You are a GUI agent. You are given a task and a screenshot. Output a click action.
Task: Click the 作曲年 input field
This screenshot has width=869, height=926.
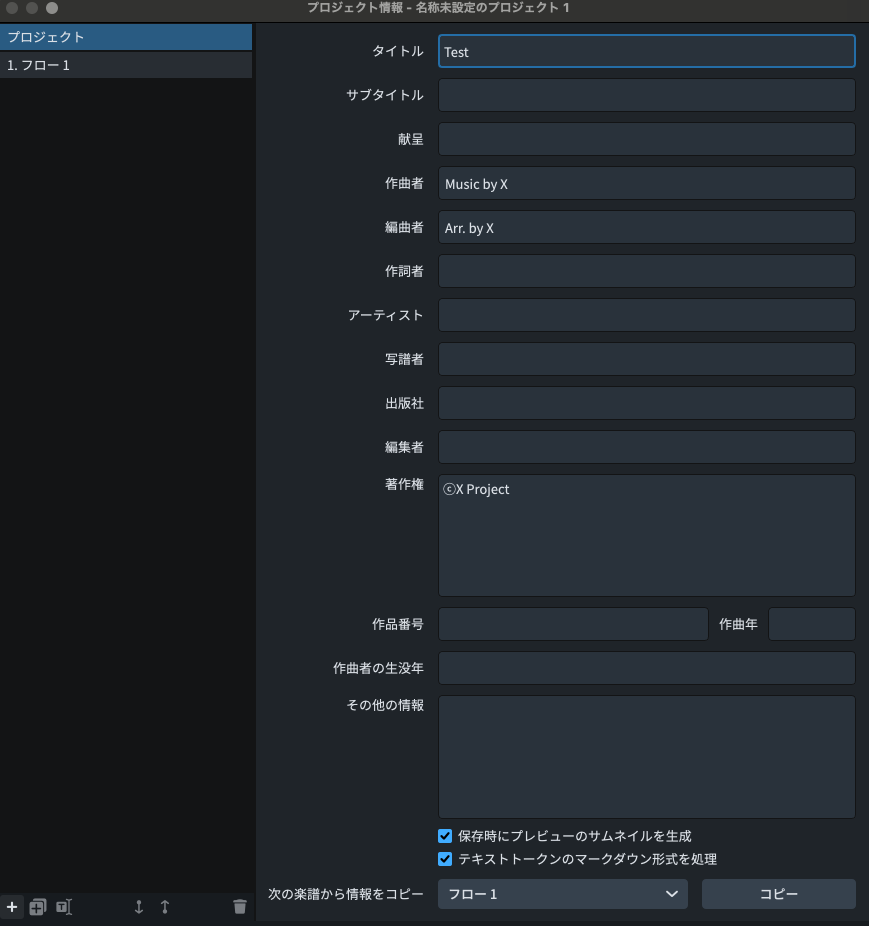coord(811,624)
